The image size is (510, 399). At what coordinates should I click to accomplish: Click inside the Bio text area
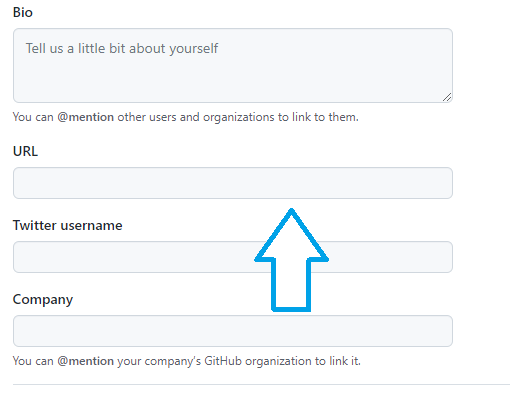point(233,65)
